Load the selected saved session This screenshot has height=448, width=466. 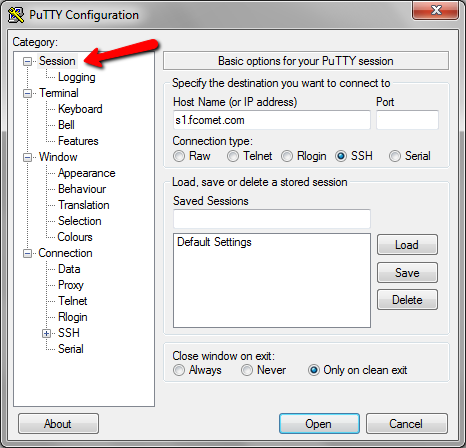407,245
